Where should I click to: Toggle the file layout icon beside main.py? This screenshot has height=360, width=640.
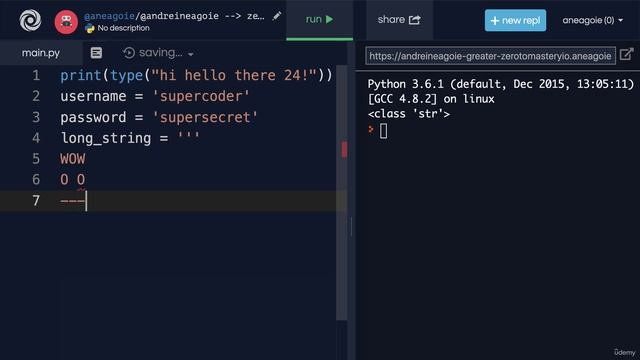[96, 53]
